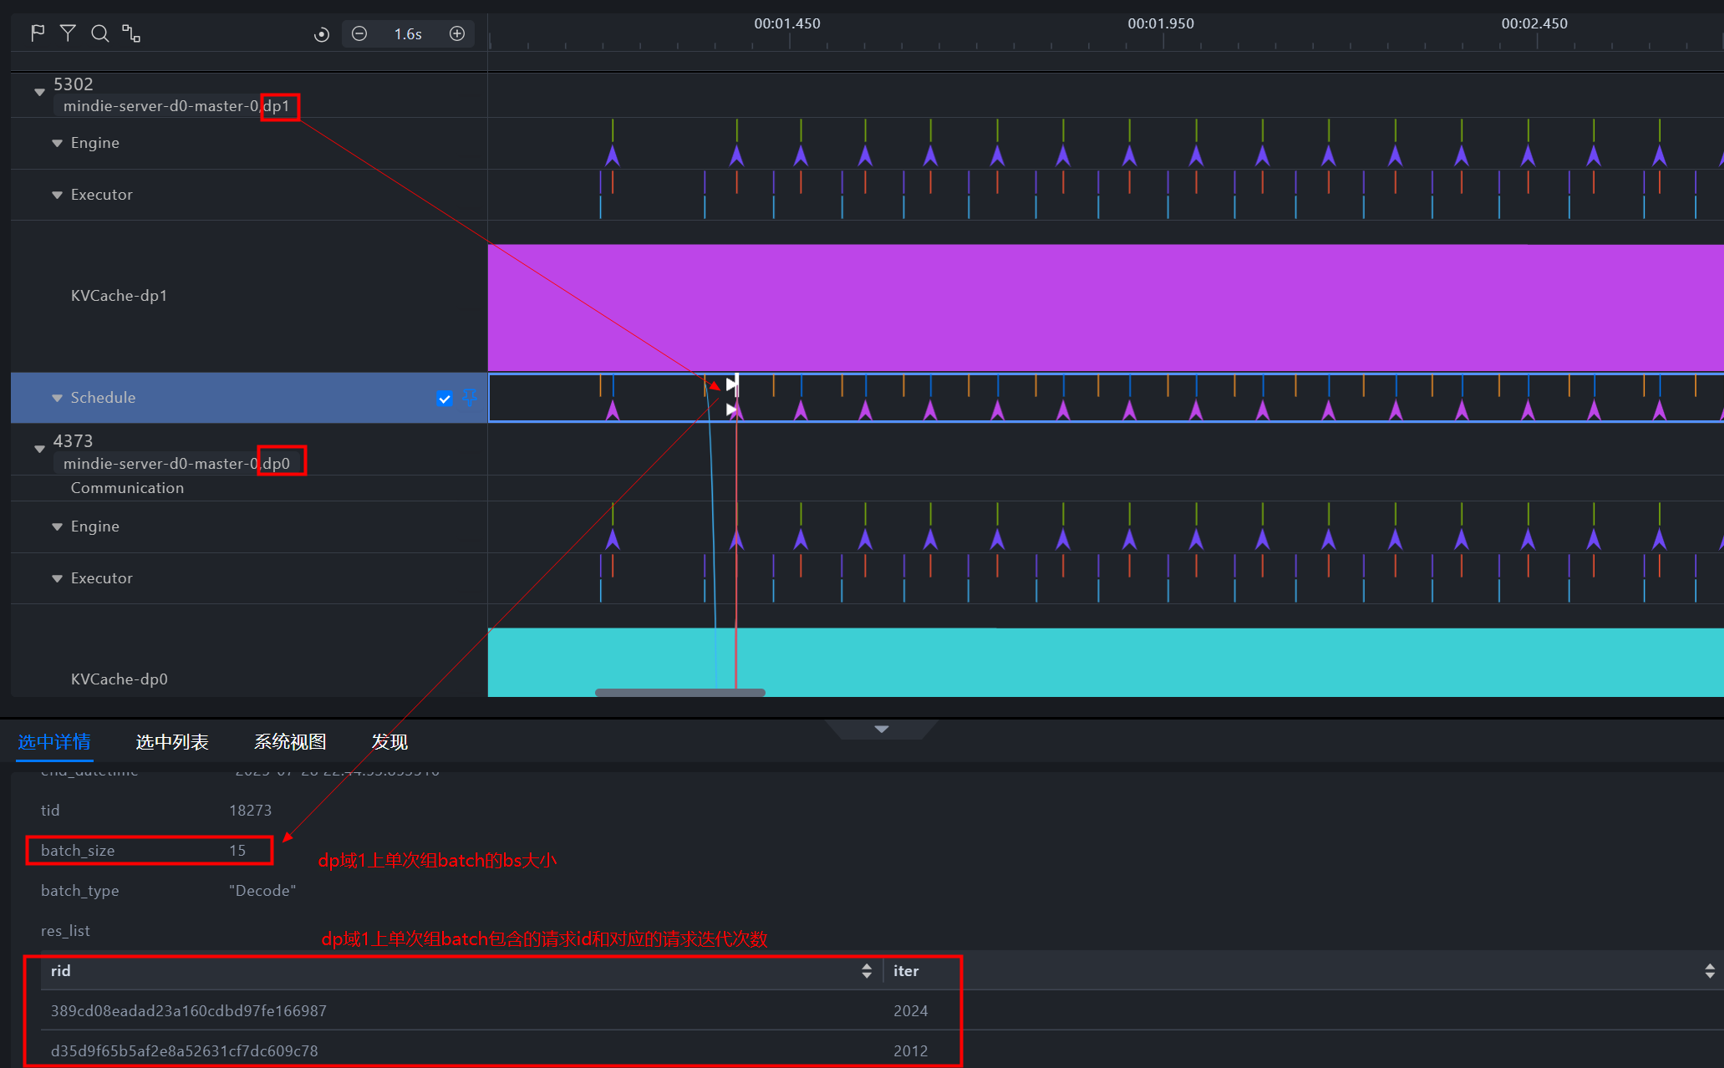Uncheck the Schedule row checkbox

(444, 398)
